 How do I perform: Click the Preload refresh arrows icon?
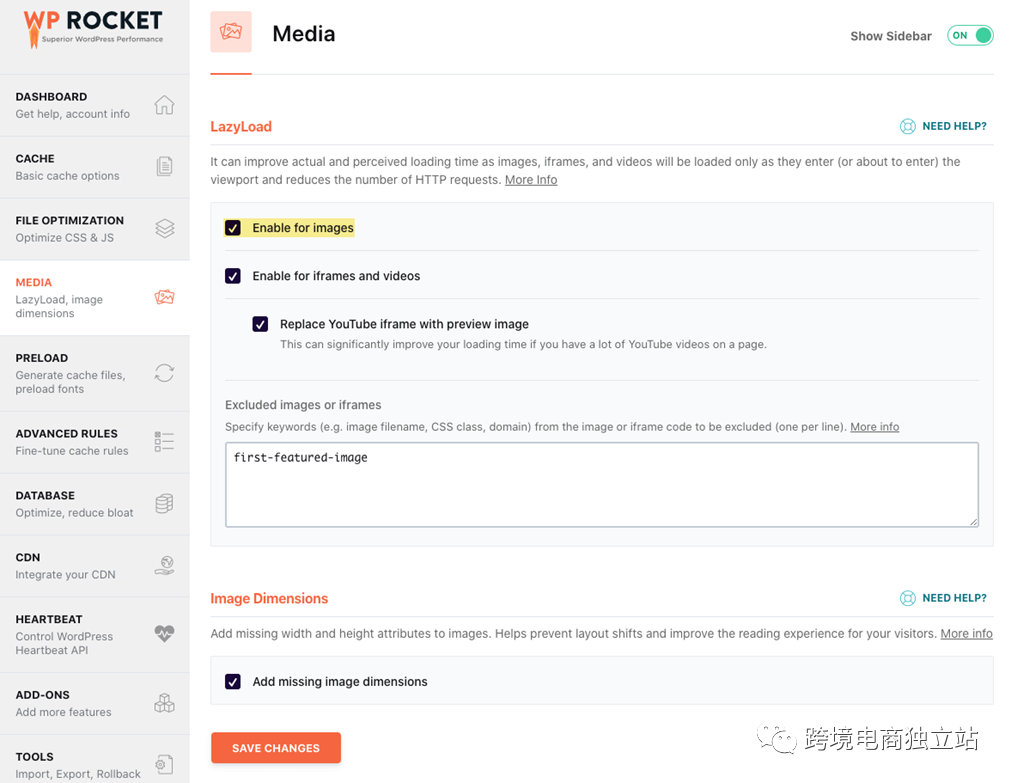[164, 373]
